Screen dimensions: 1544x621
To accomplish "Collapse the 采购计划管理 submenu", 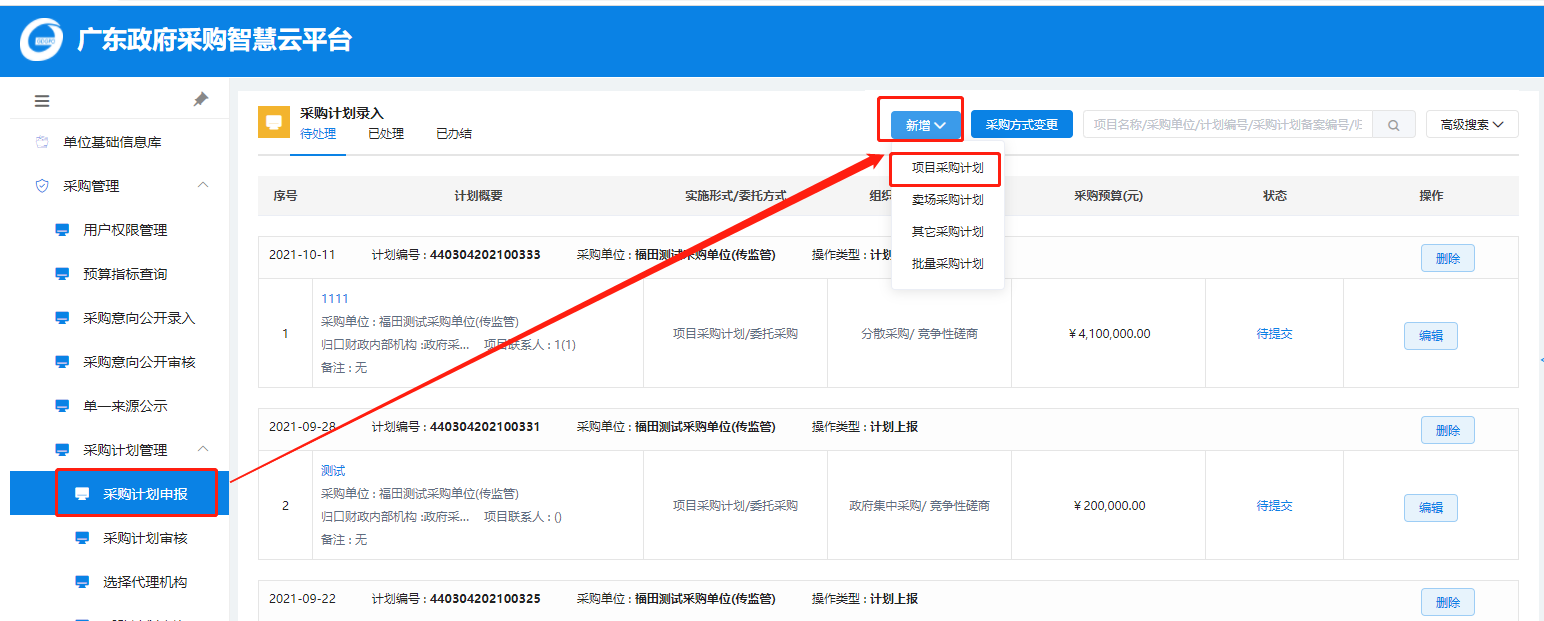I will click(203, 450).
